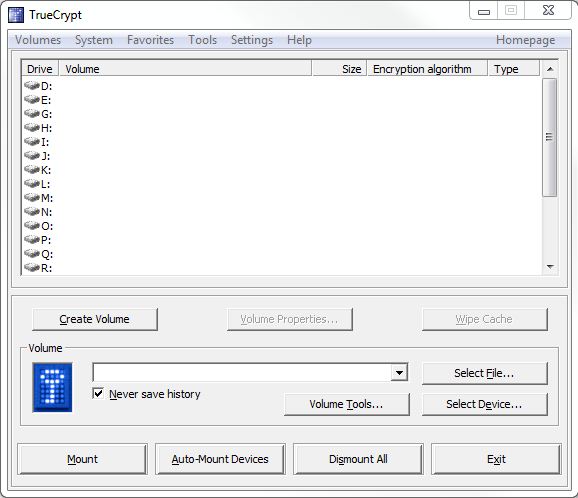Click the drive list scroll-down arrow

coord(550,267)
